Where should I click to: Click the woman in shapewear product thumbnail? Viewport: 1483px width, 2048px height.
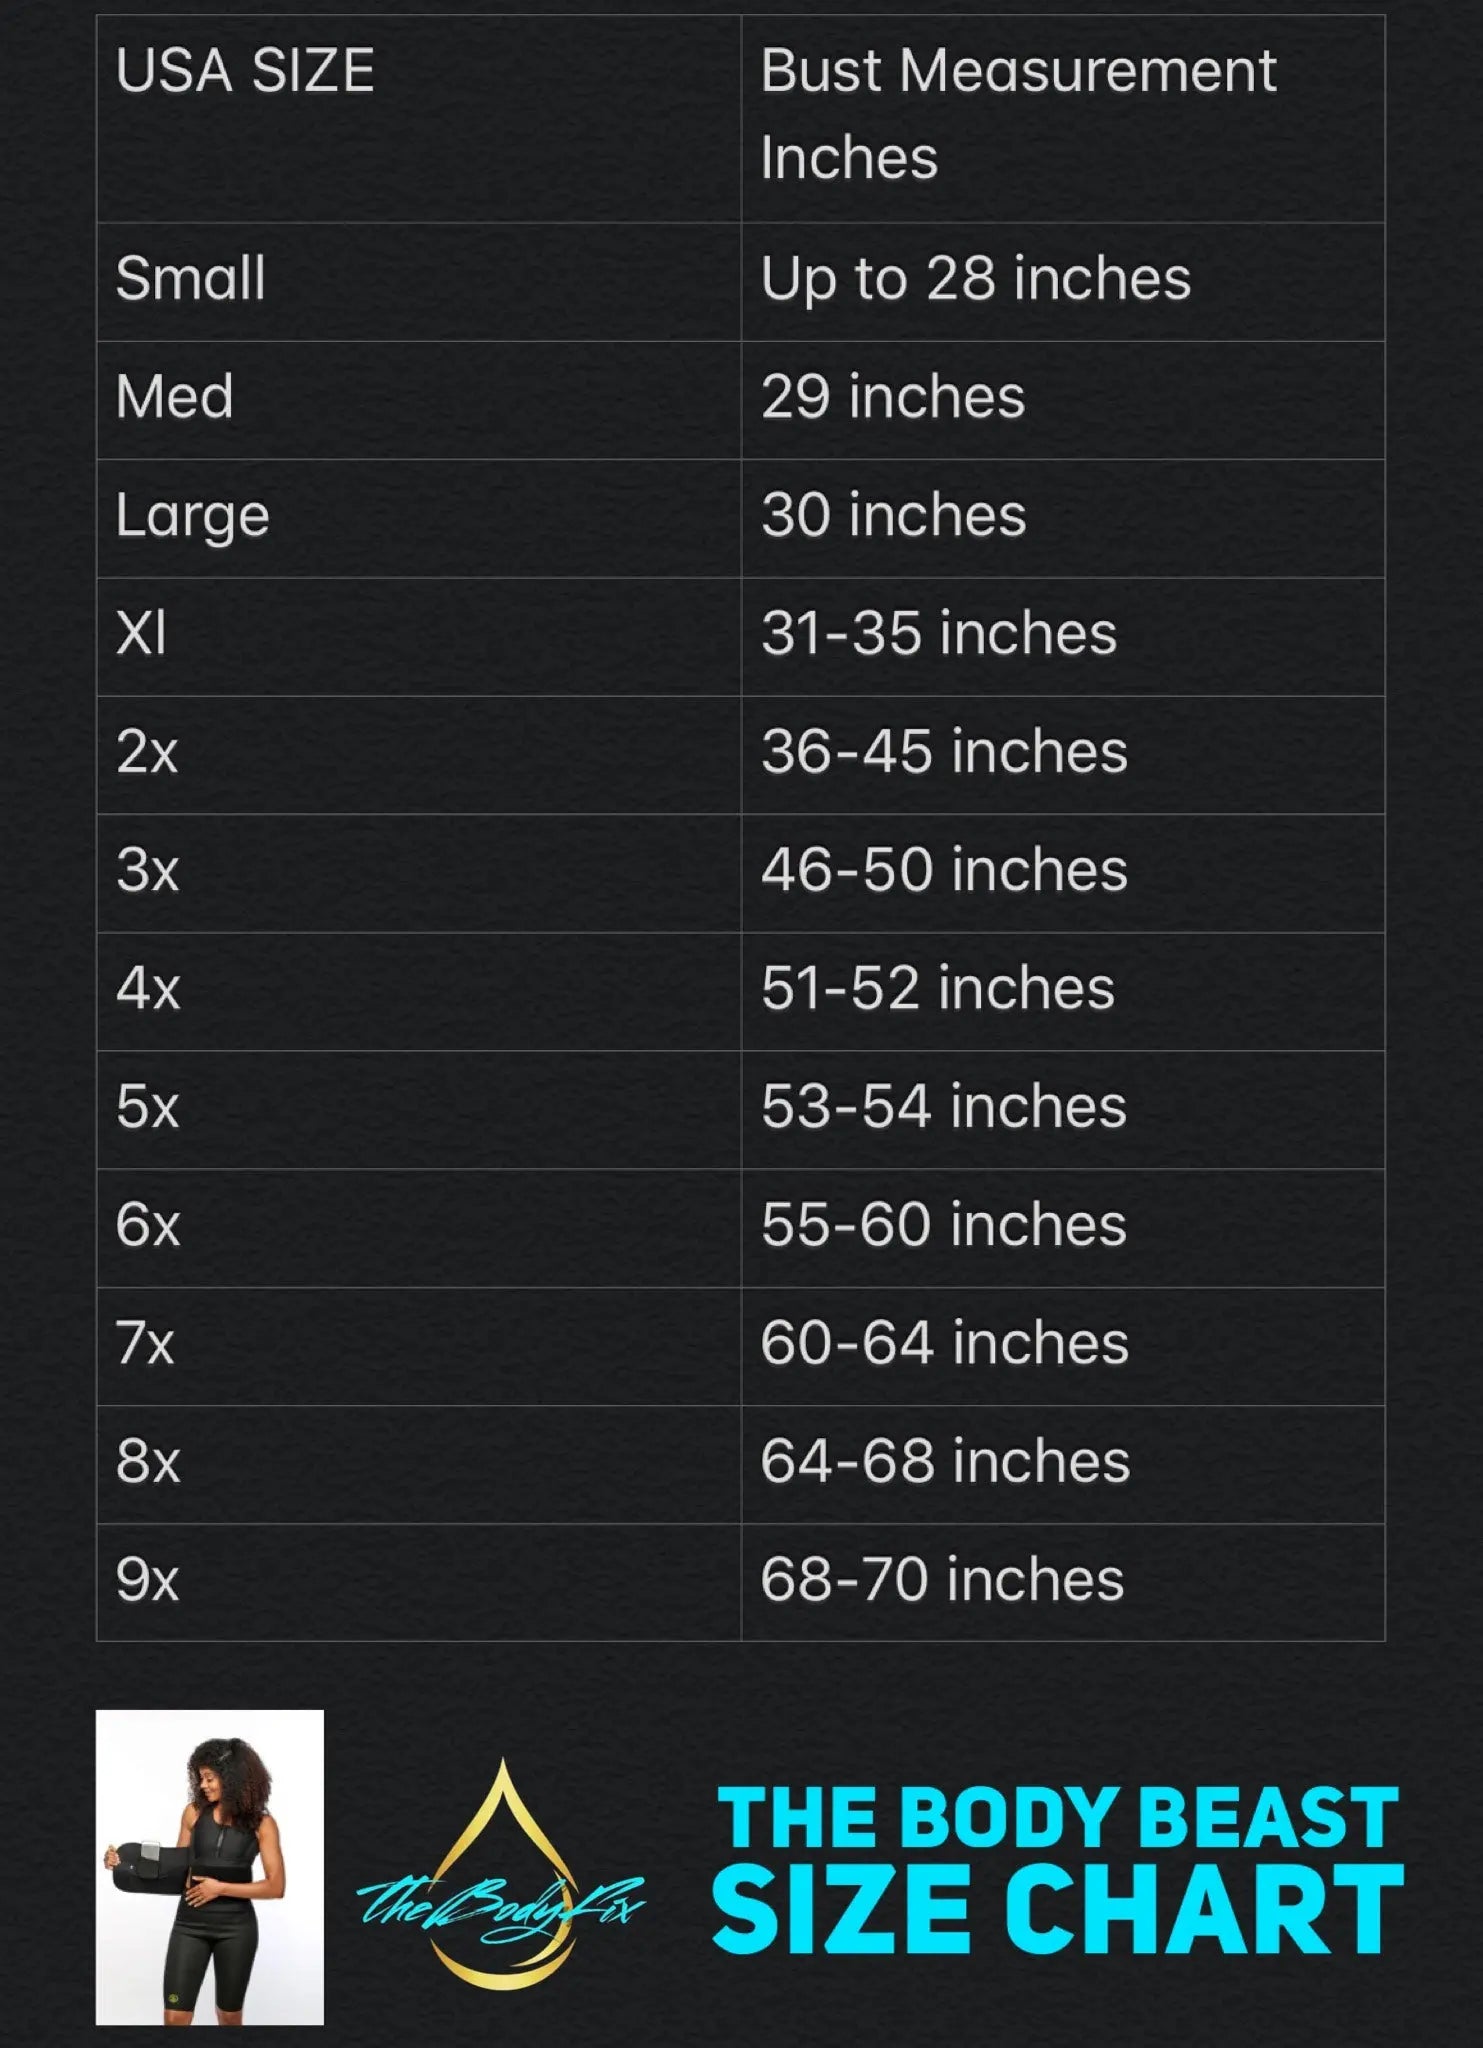coord(209,1866)
